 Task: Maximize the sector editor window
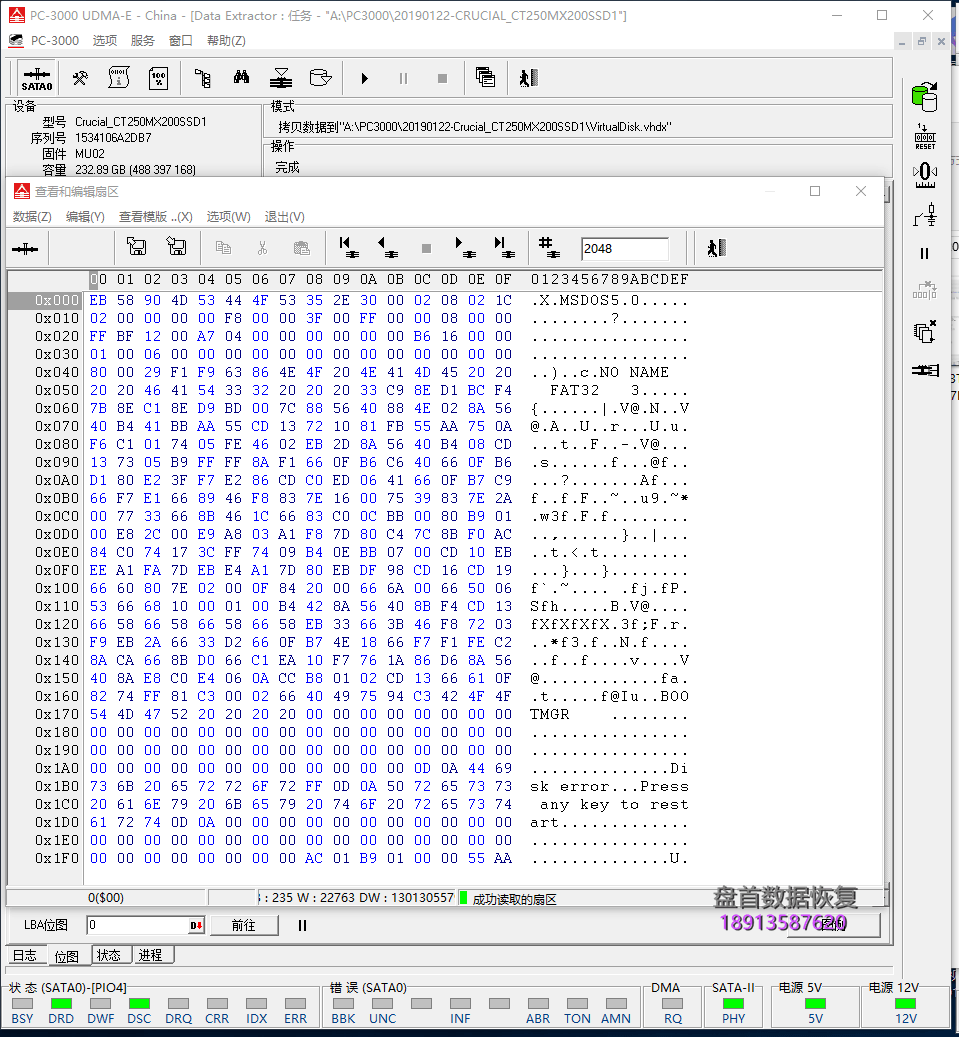coord(815,191)
